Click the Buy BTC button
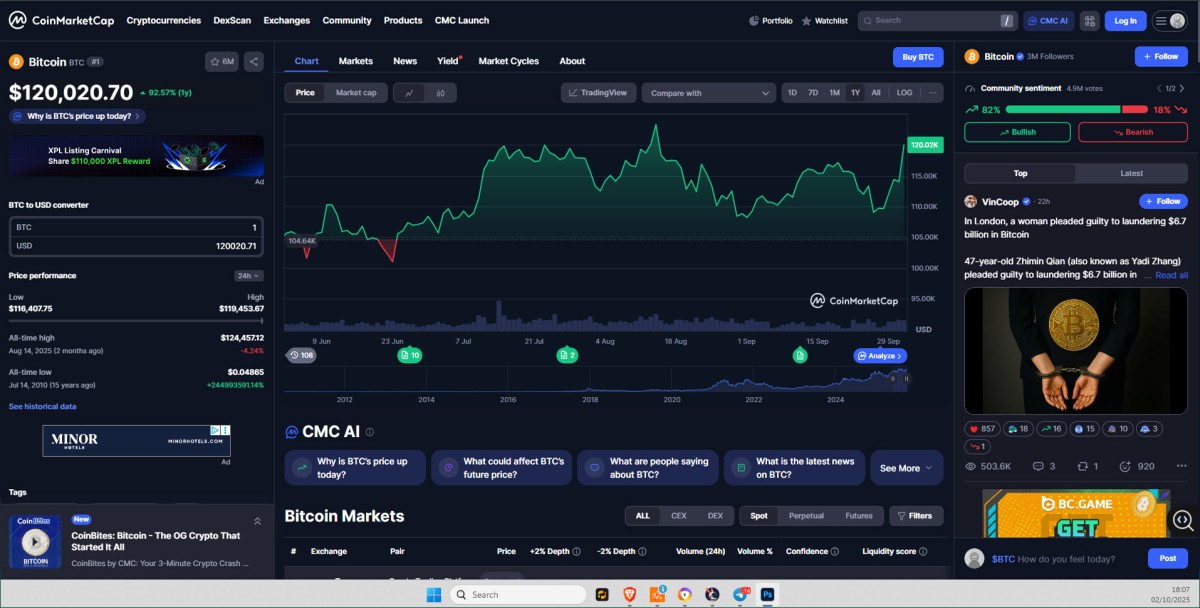This screenshot has width=1200, height=608. (x=917, y=57)
